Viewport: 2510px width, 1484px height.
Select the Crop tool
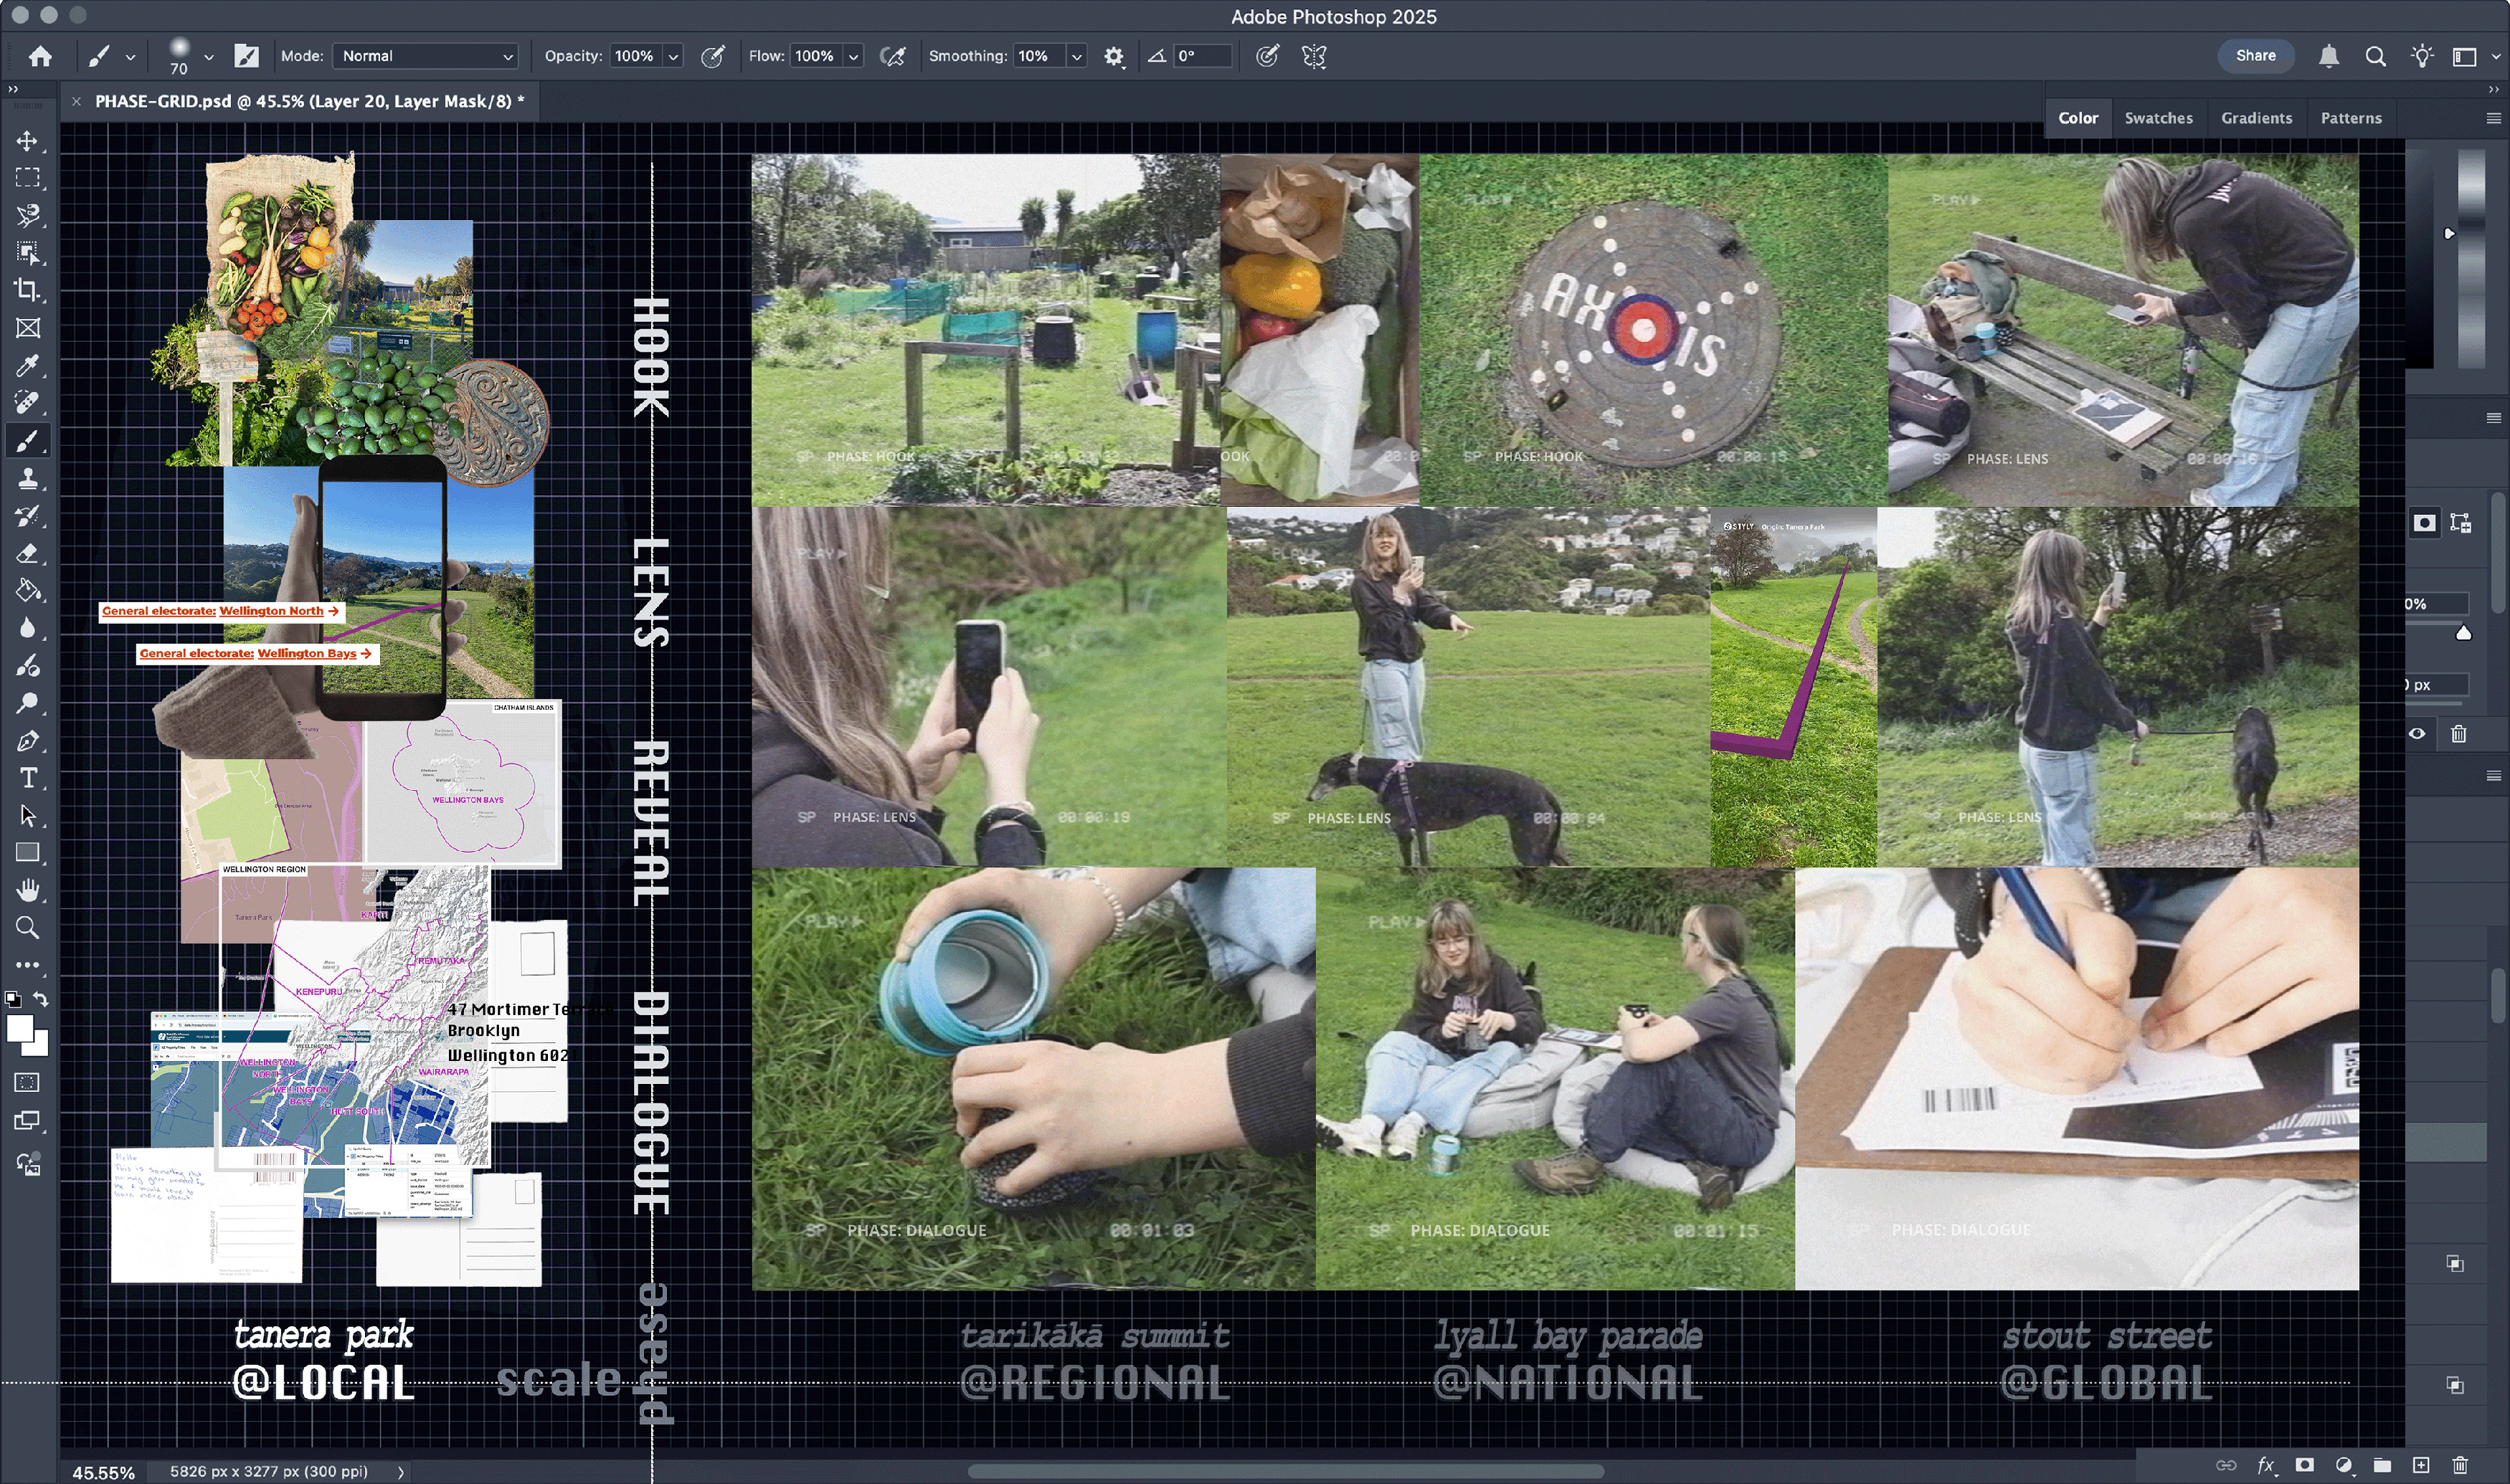(27, 290)
